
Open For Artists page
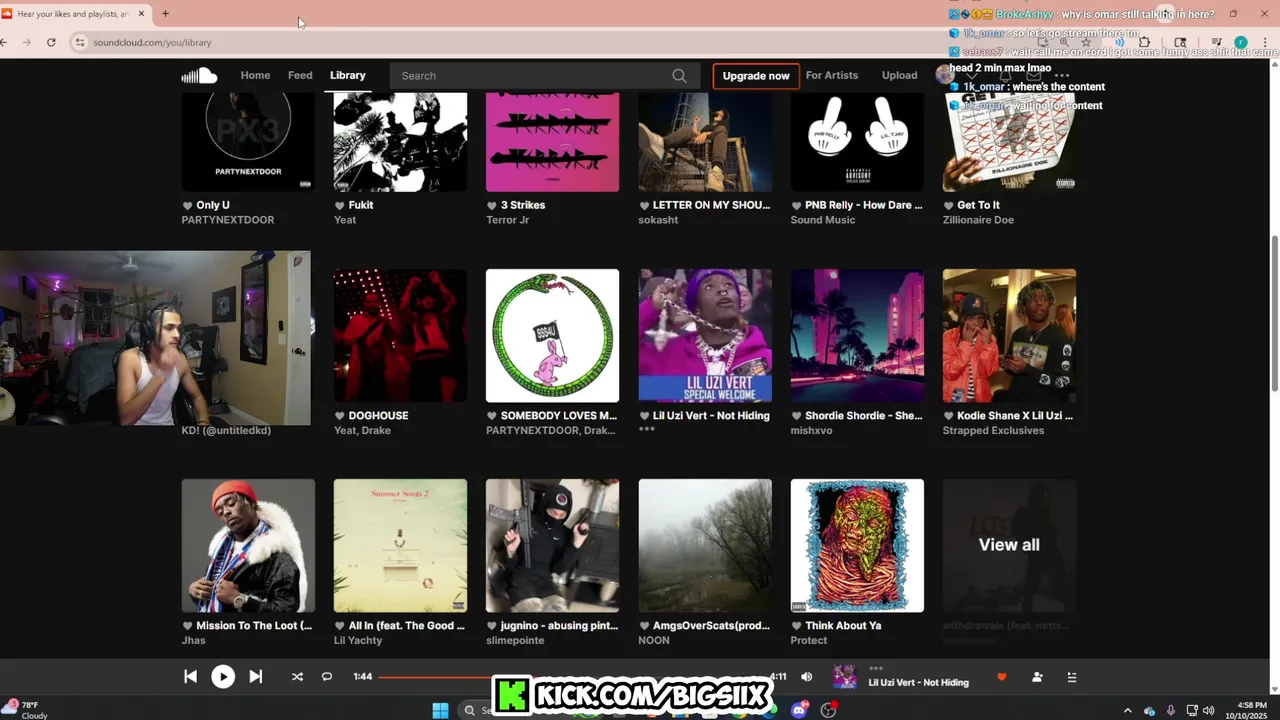[x=832, y=75]
